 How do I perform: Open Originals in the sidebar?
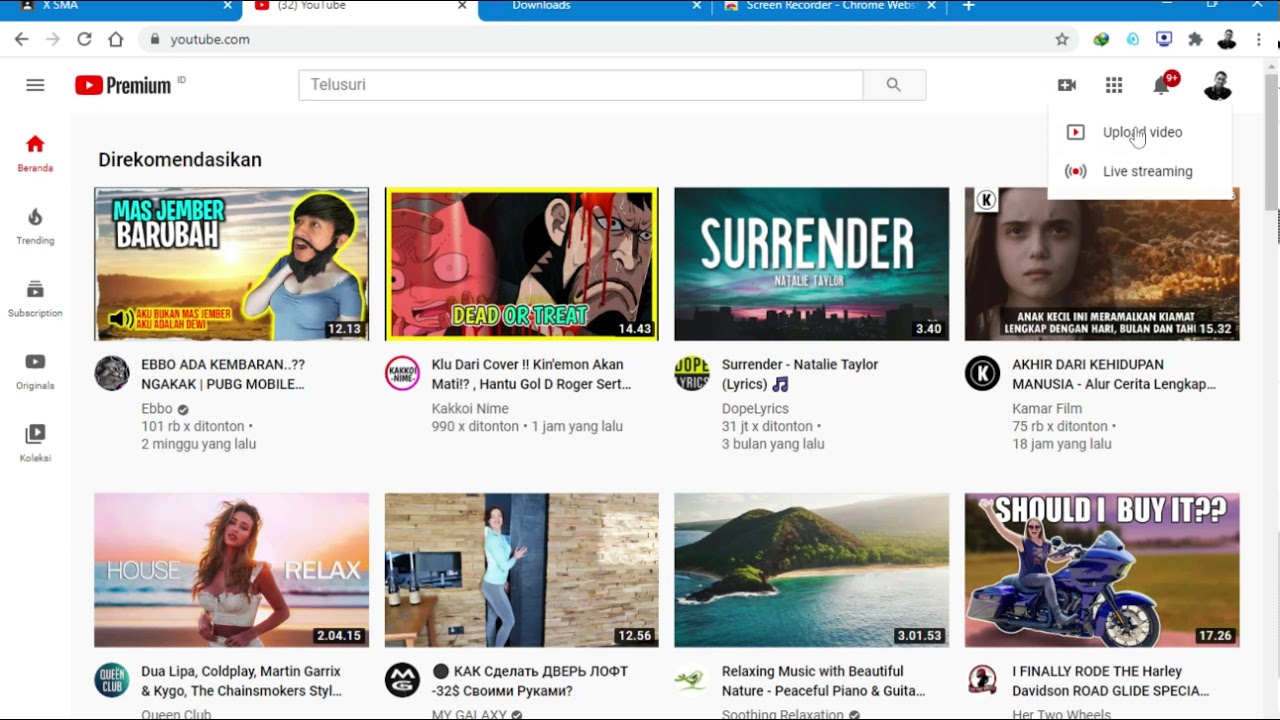[x=35, y=371]
